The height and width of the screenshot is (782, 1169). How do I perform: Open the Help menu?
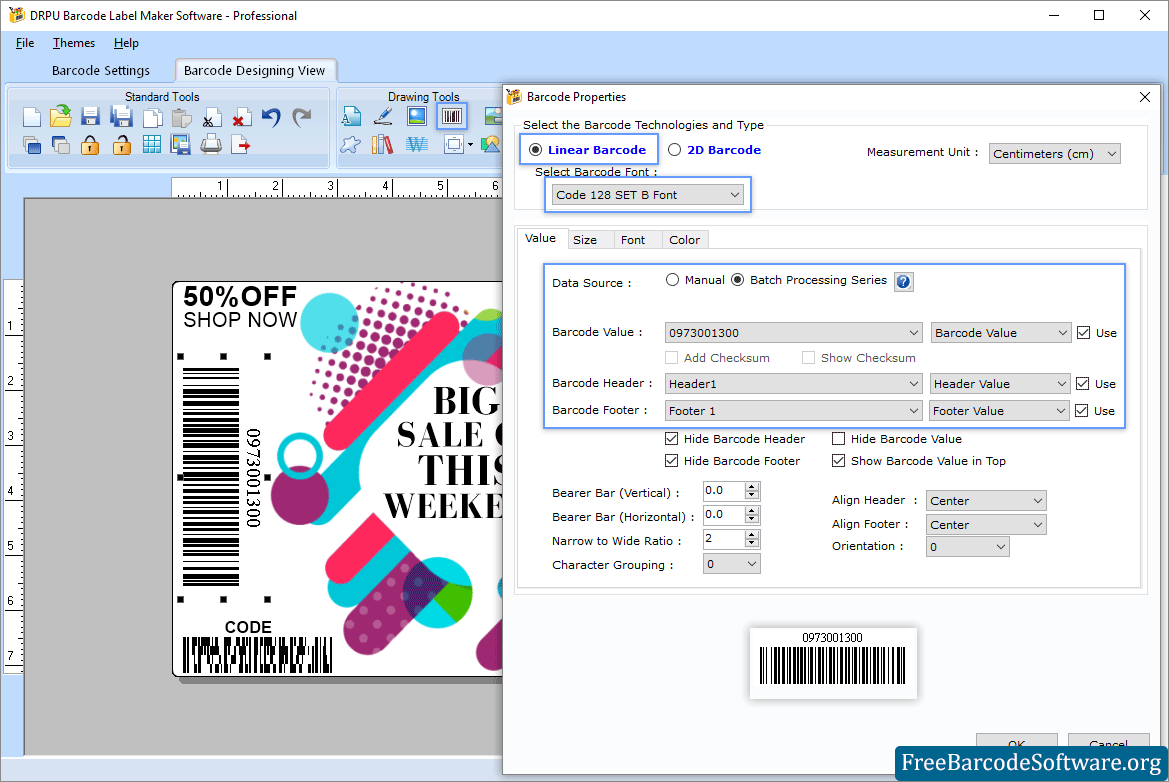point(126,43)
